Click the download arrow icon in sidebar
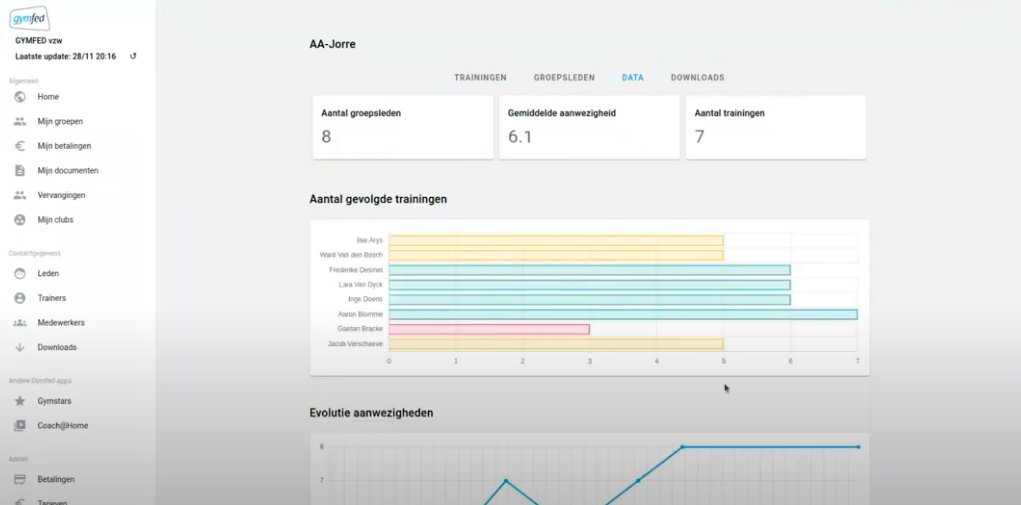The height and width of the screenshot is (505, 1021). tap(20, 348)
